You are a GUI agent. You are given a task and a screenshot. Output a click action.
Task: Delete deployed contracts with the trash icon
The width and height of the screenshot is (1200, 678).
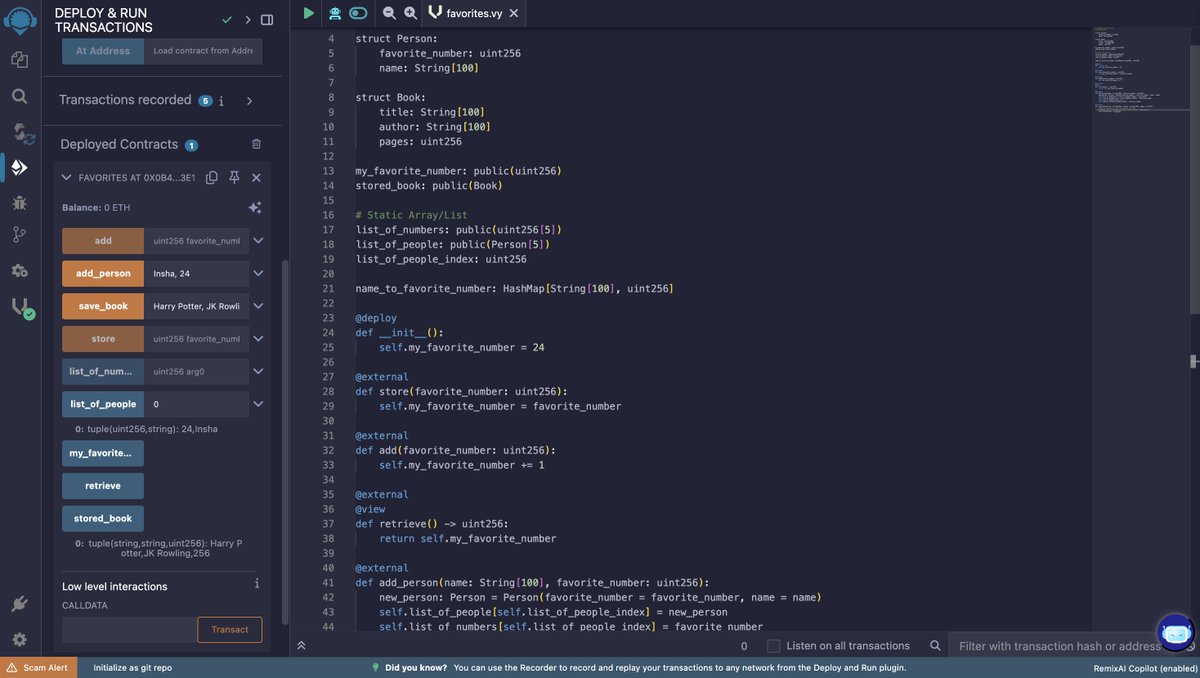tap(256, 144)
